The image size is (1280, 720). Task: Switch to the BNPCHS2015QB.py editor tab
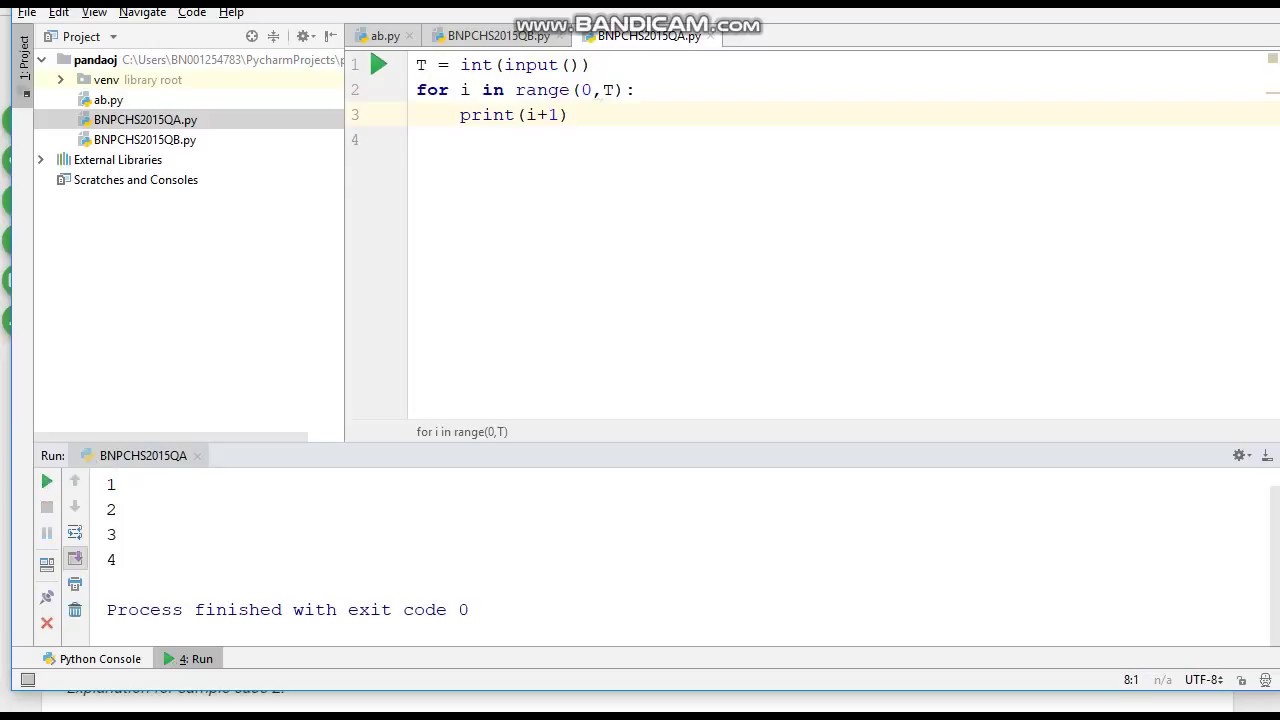point(498,36)
